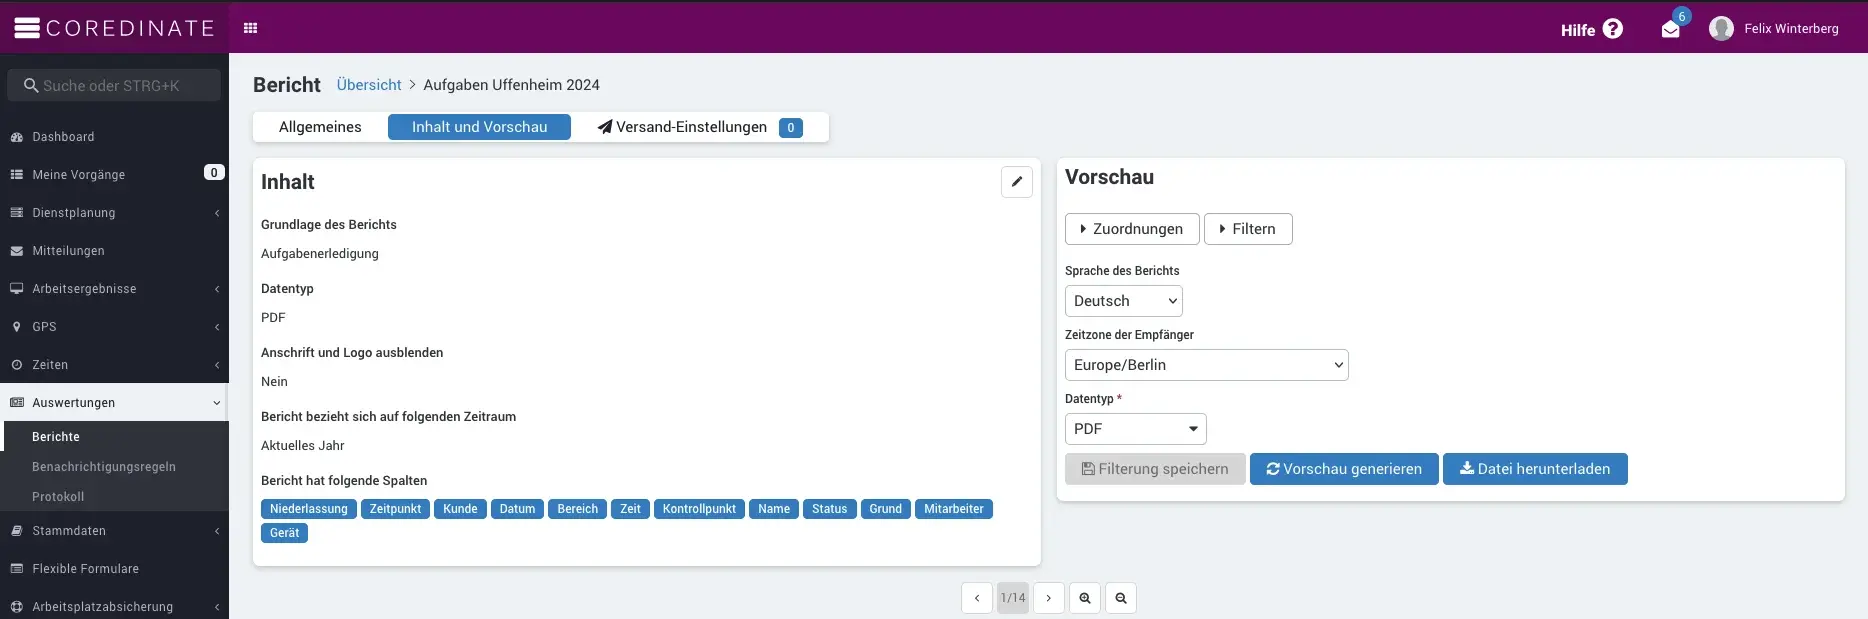1868x619 pixels.
Task: Click the Name column tag
Action: coord(774,509)
